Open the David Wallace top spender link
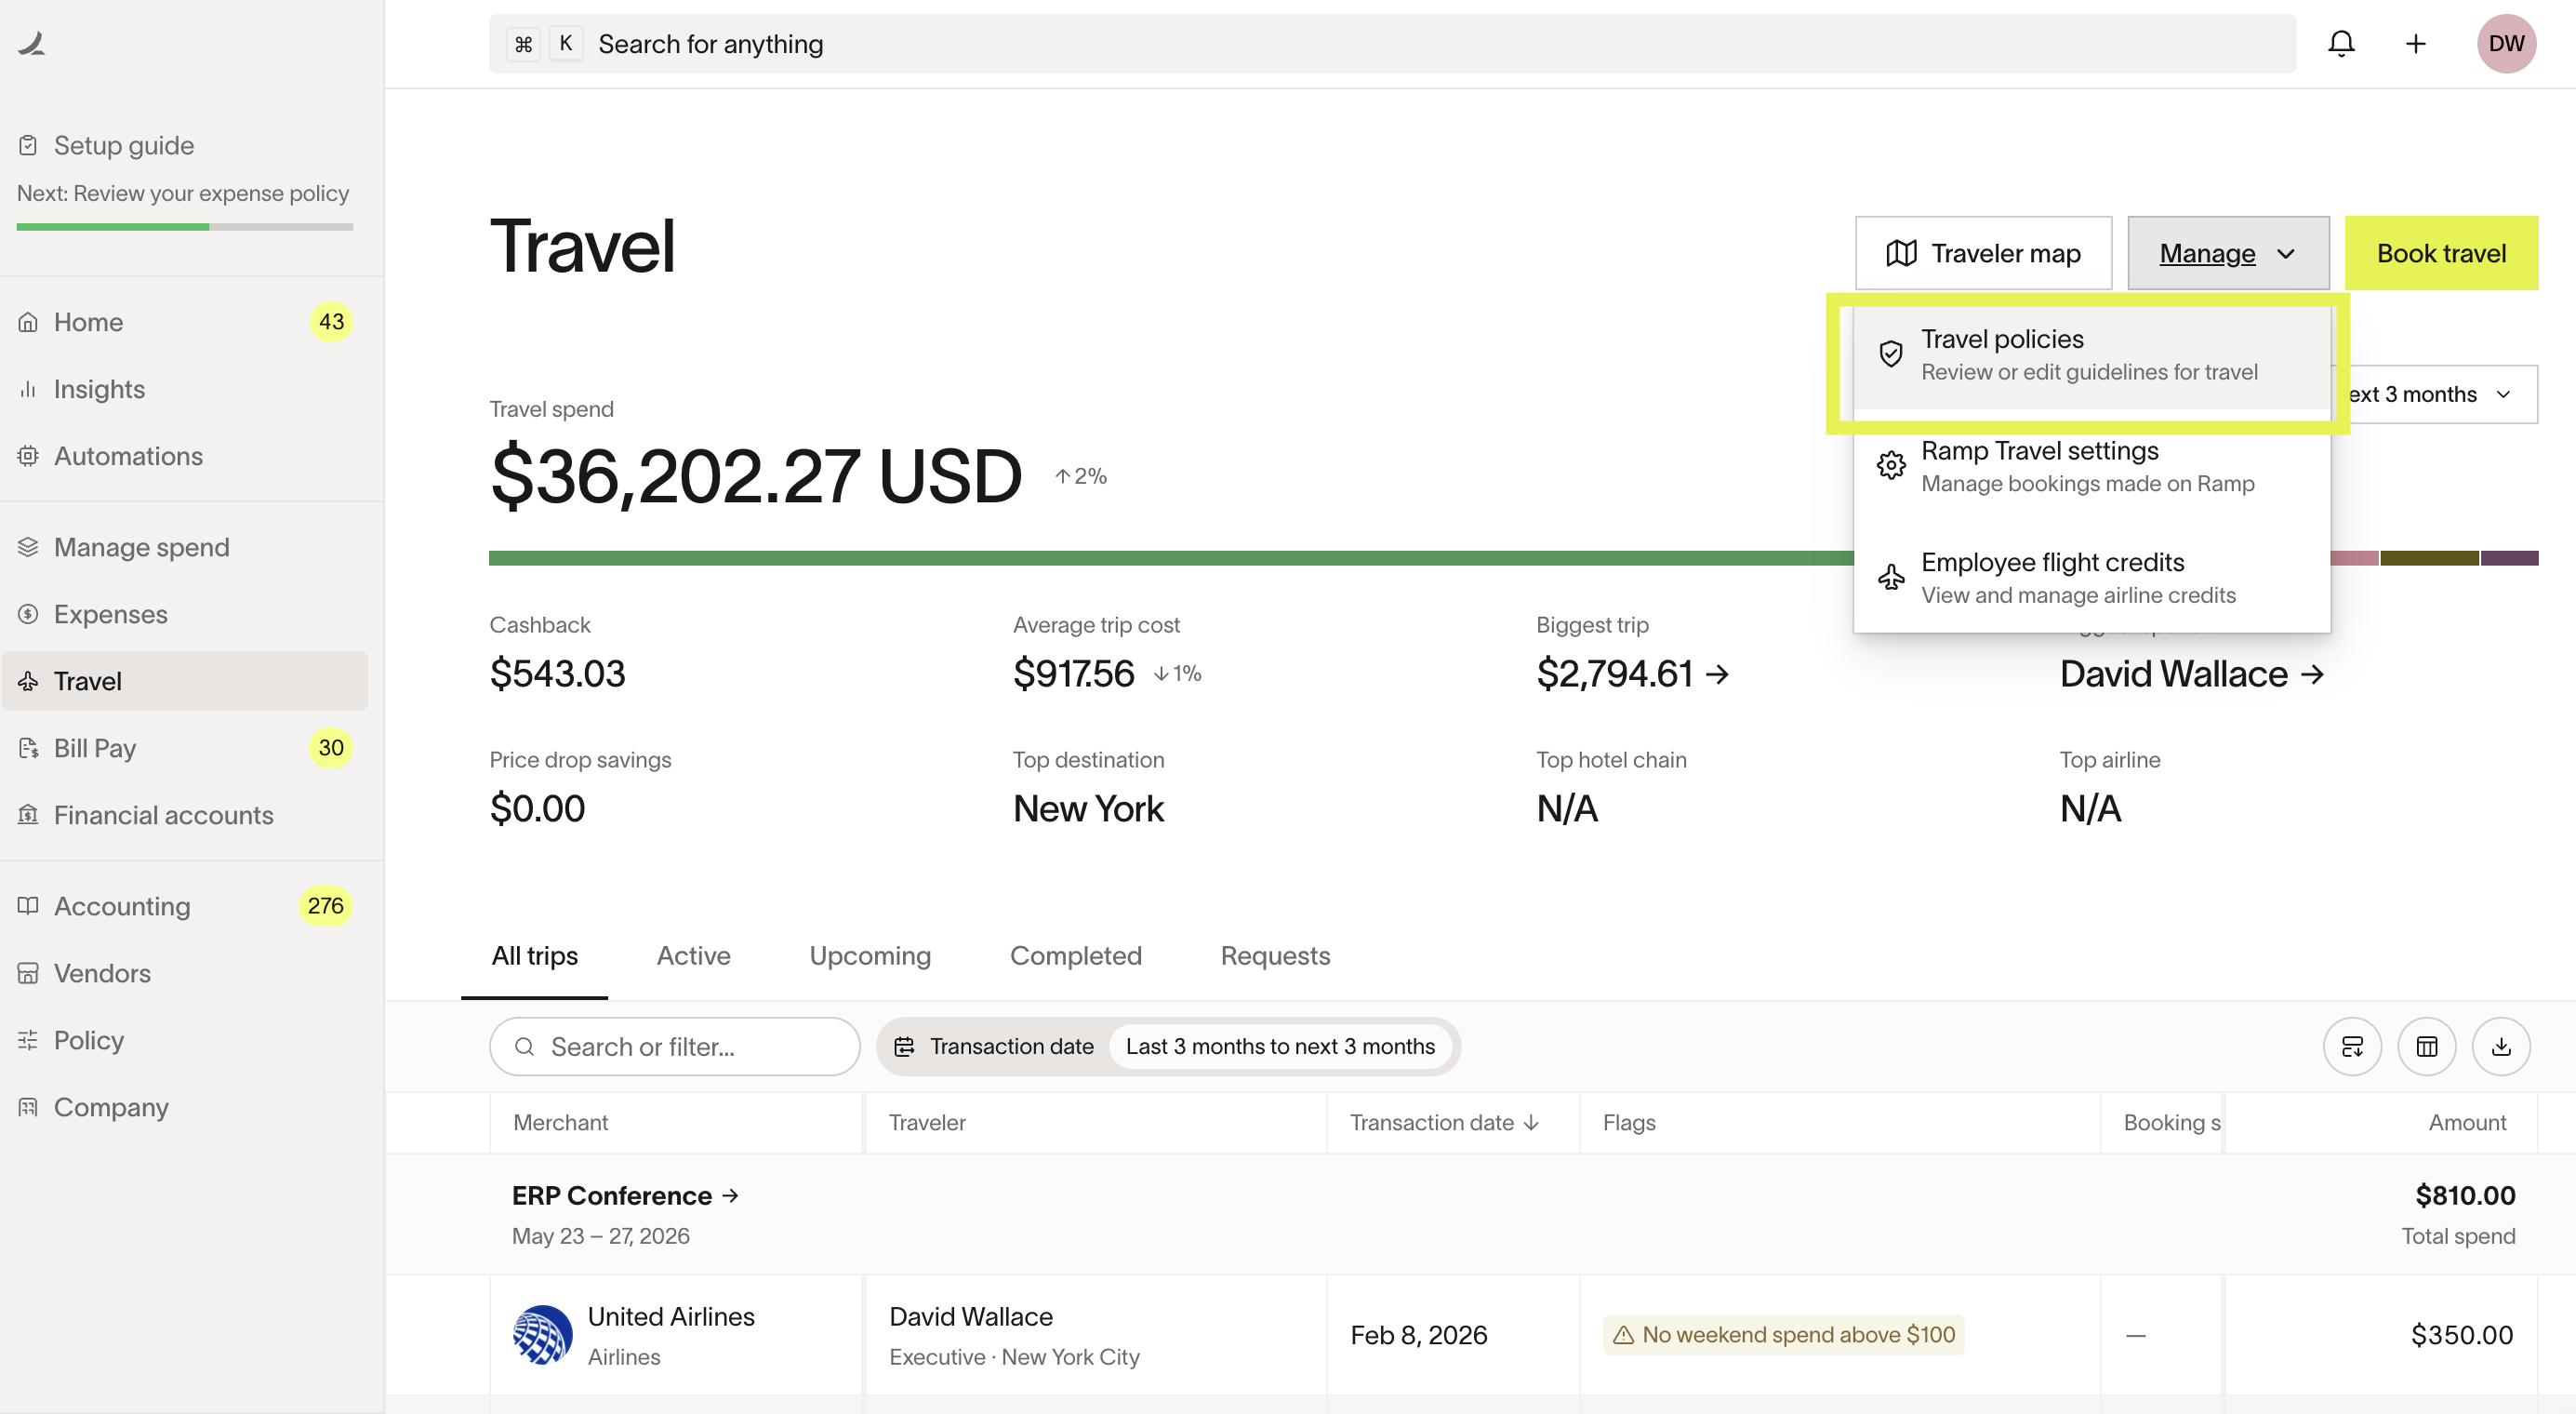 [x=2191, y=674]
